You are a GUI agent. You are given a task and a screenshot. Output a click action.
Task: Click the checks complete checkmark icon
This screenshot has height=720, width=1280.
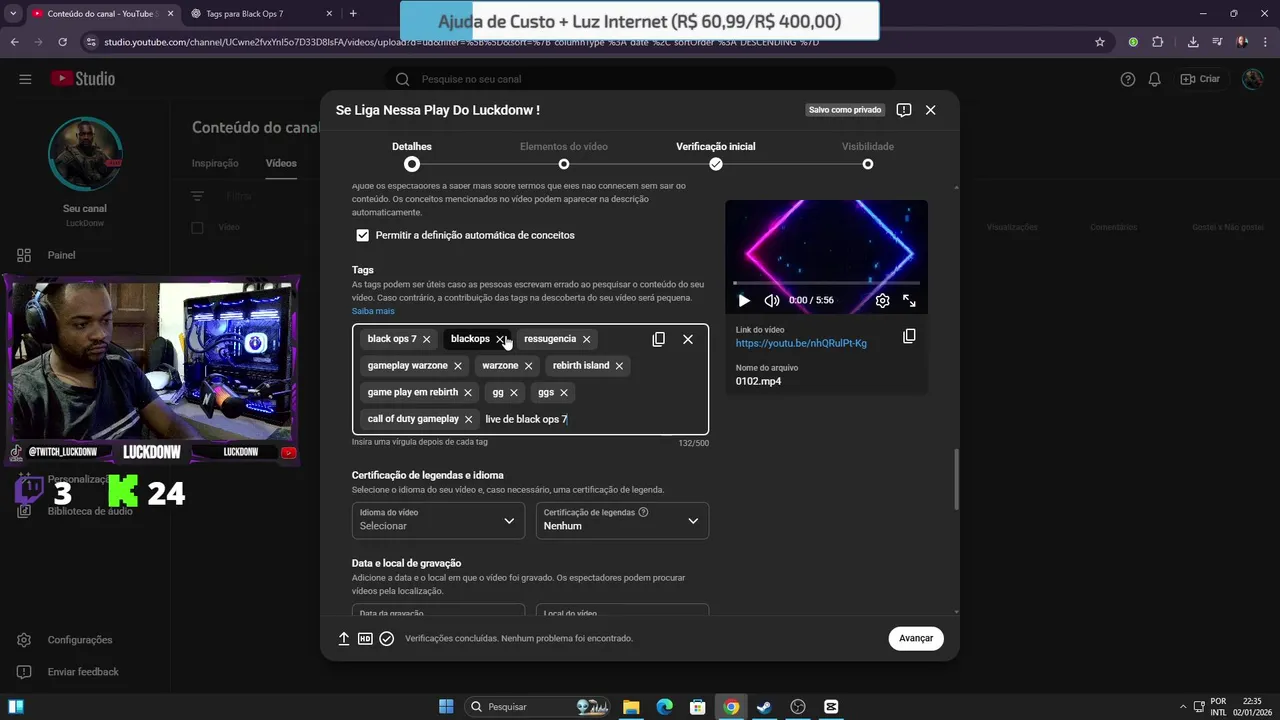387,638
